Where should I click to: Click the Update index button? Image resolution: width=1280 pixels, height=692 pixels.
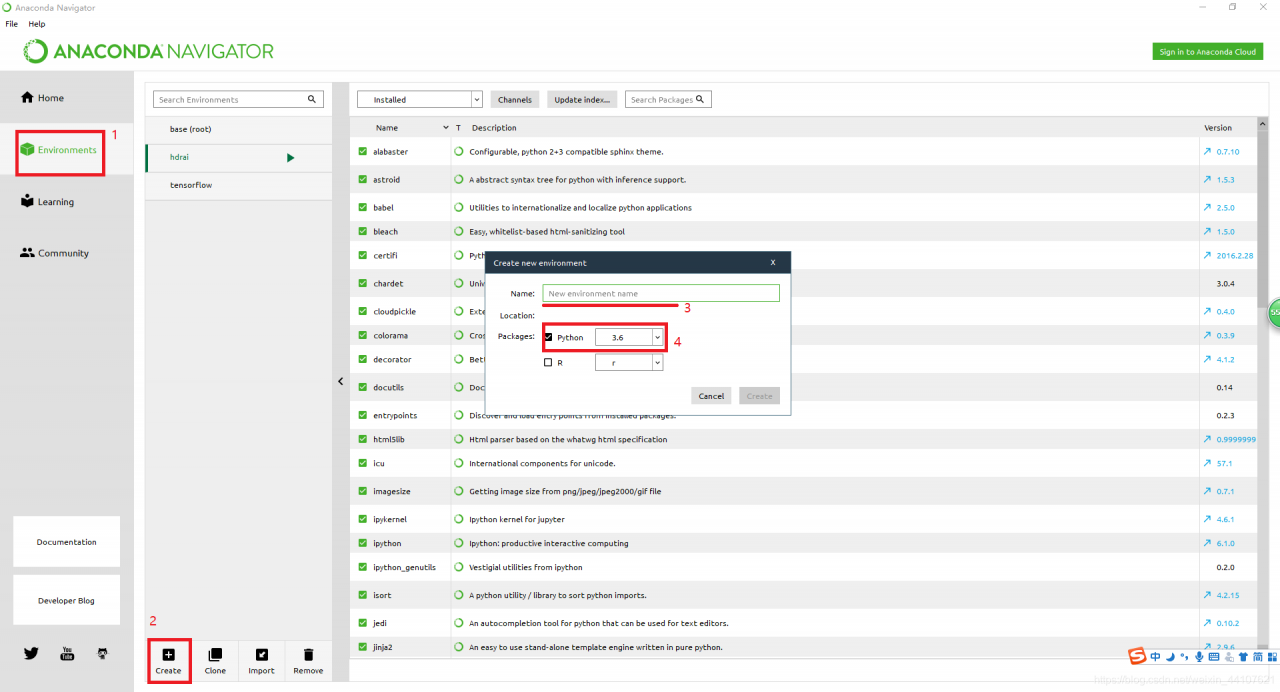pos(582,100)
